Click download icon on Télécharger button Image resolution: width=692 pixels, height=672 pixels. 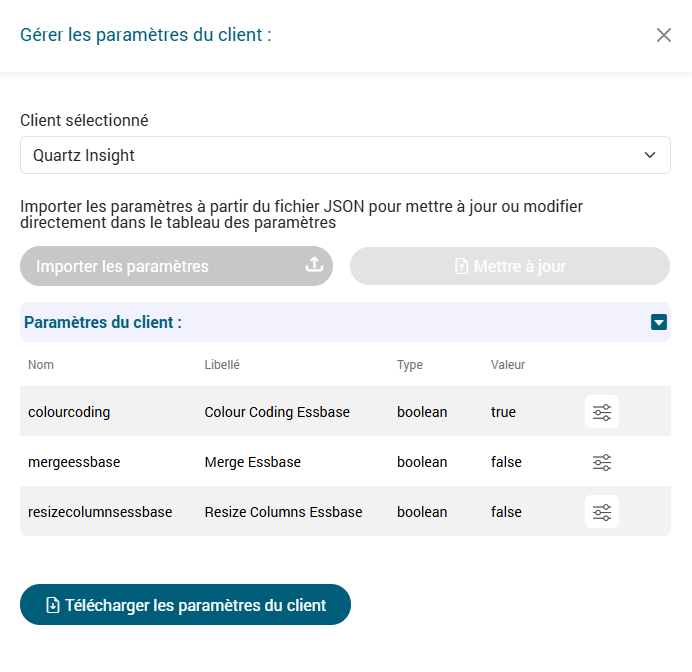tap(53, 605)
